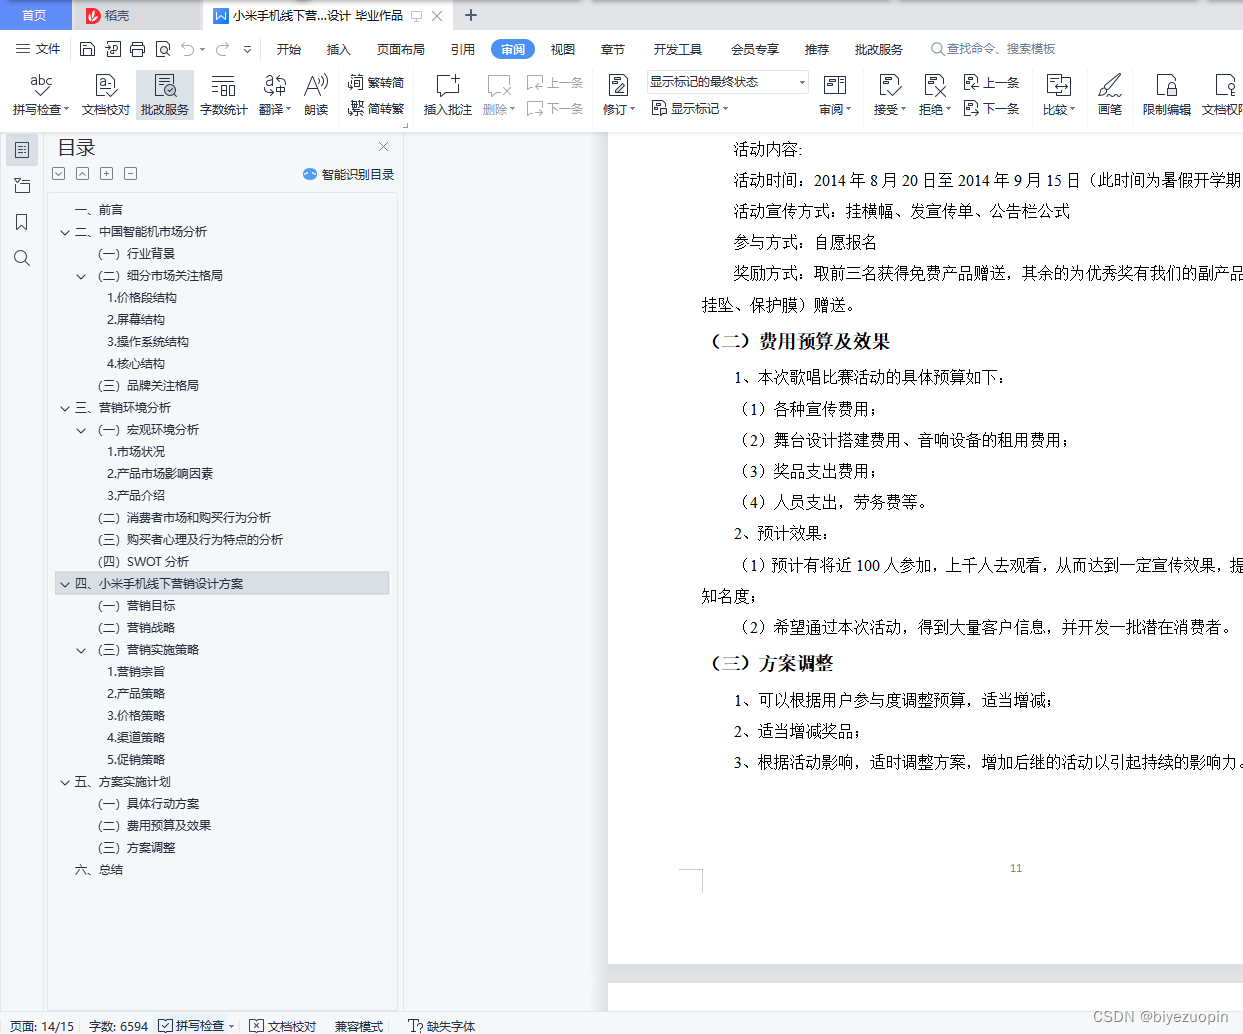Open the 批改服务 ribbon tool
Screen dimensions: 1243x1034
pyautogui.click(x=165, y=95)
